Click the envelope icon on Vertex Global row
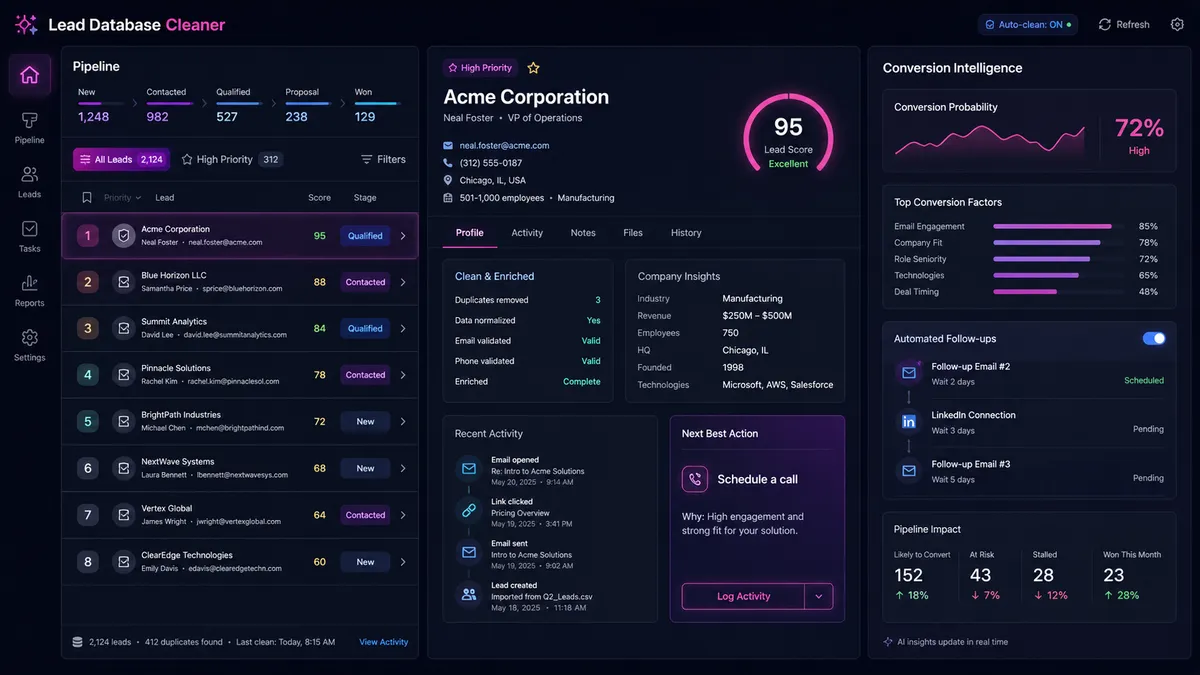This screenshot has width=1200, height=675. pos(123,515)
